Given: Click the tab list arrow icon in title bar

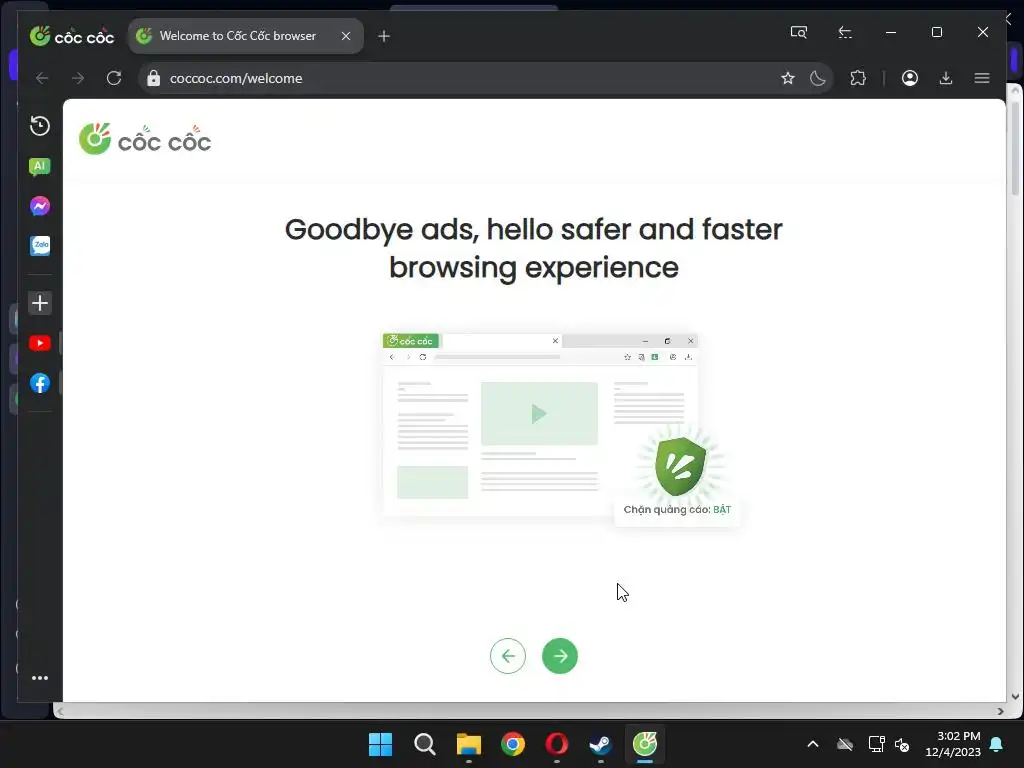Looking at the screenshot, I should [844, 32].
